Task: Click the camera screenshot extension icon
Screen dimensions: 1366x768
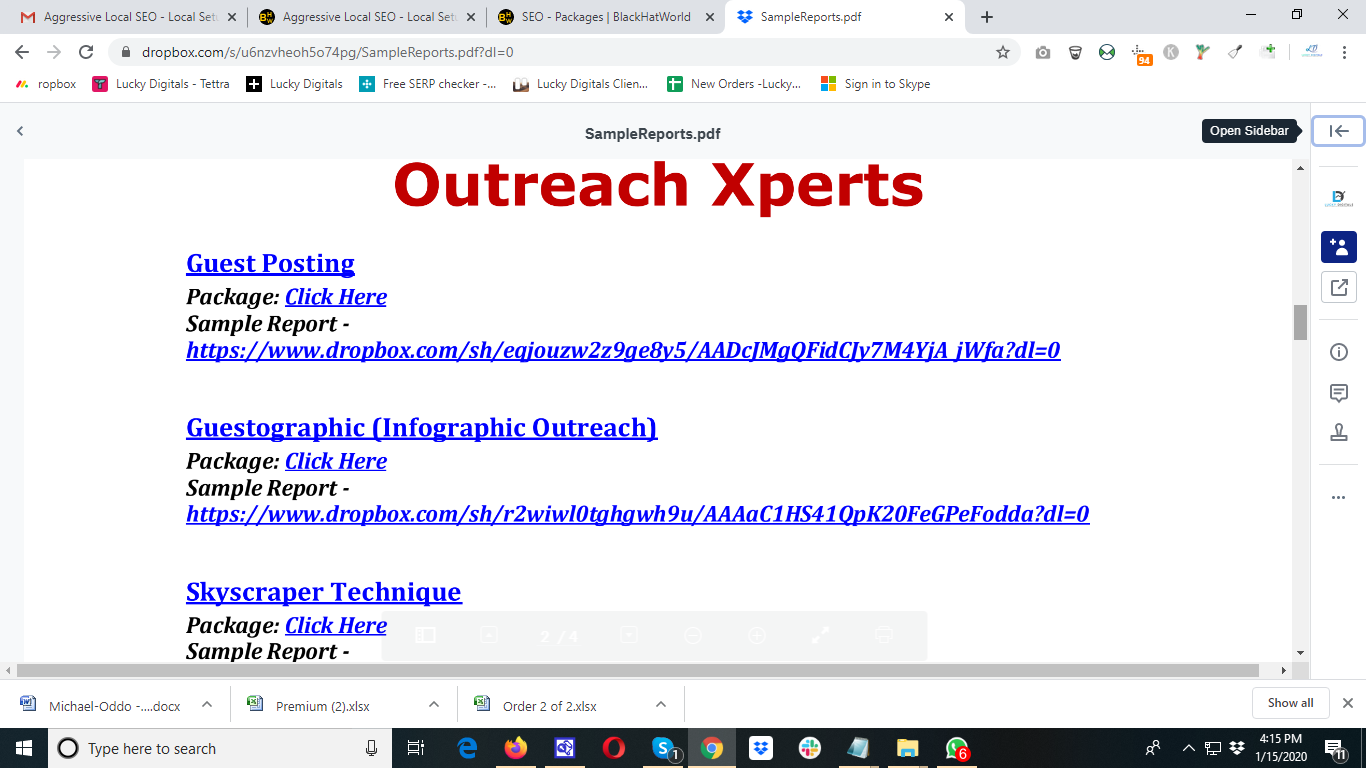Action: click(x=1043, y=52)
